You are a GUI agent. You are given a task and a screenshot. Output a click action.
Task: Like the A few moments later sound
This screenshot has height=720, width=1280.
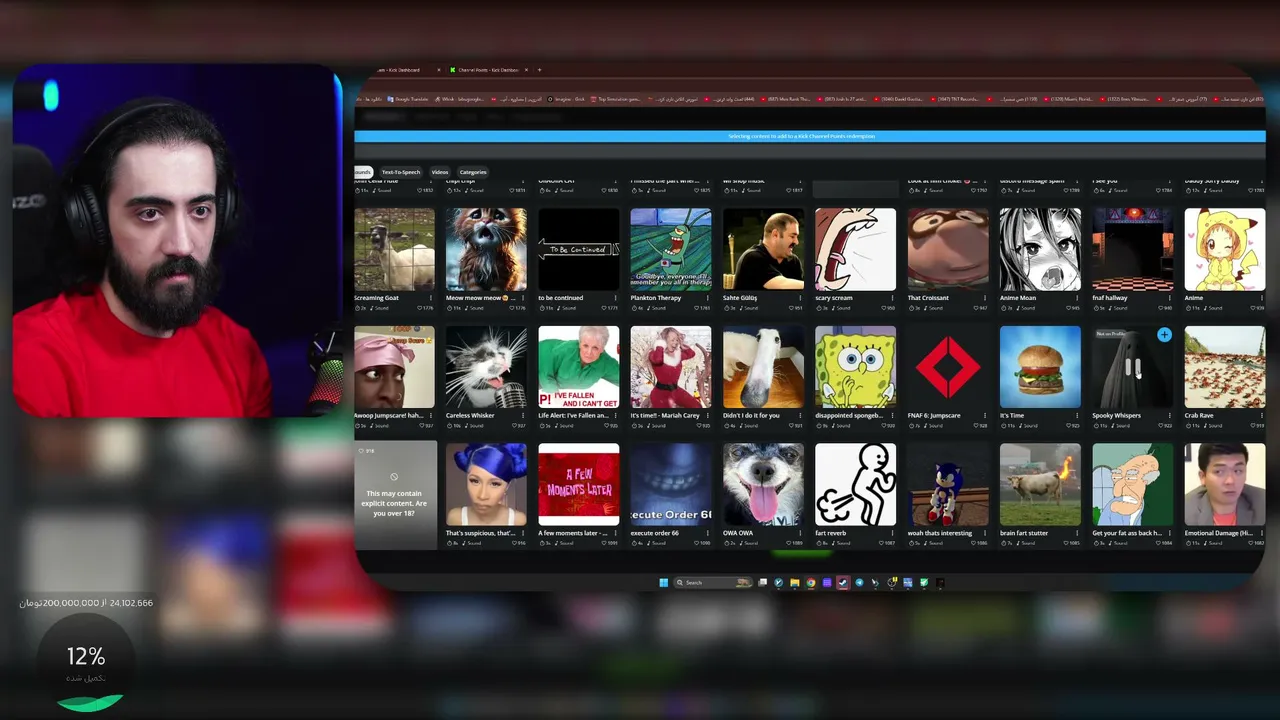[x=604, y=543]
